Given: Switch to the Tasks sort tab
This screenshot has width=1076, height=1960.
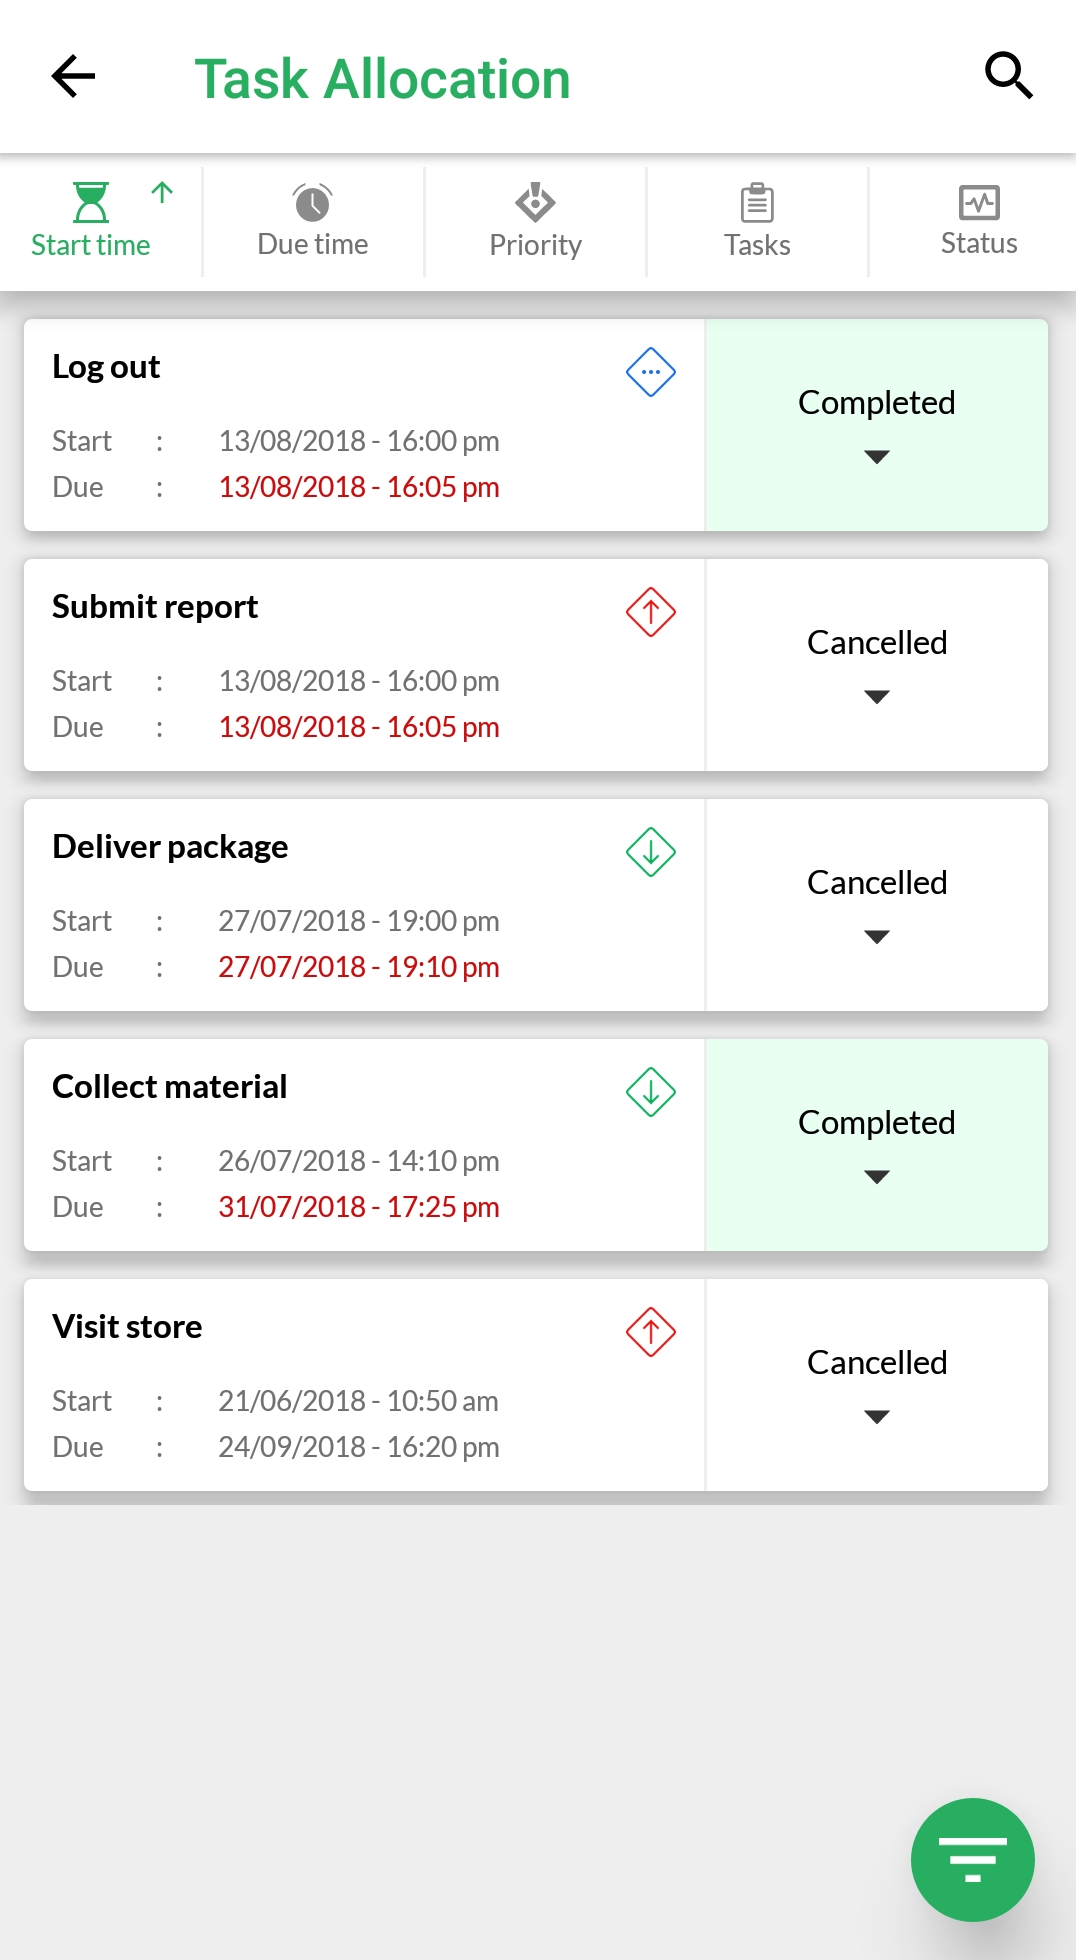Looking at the screenshot, I should (x=757, y=221).
